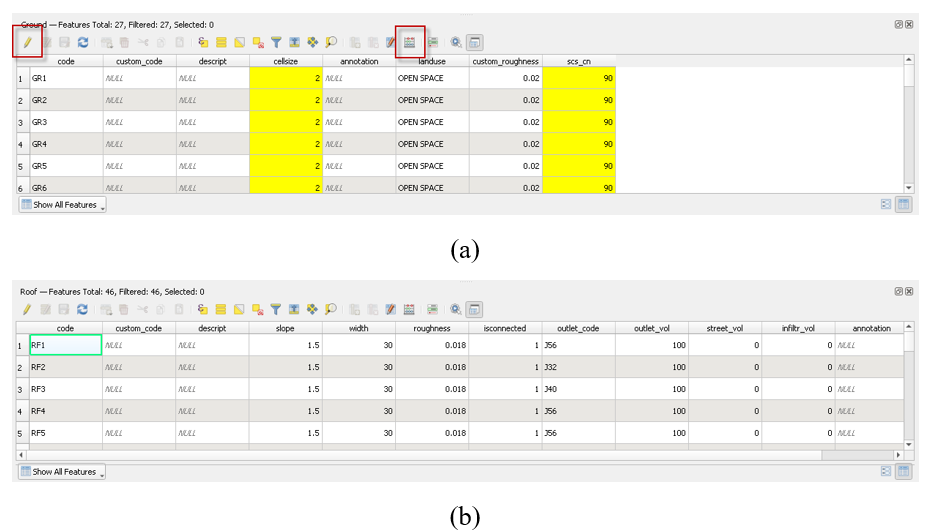Image resolution: width=932 pixels, height=531 pixels.
Task: Switch Ground table to form view
Action: tap(886, 204)
